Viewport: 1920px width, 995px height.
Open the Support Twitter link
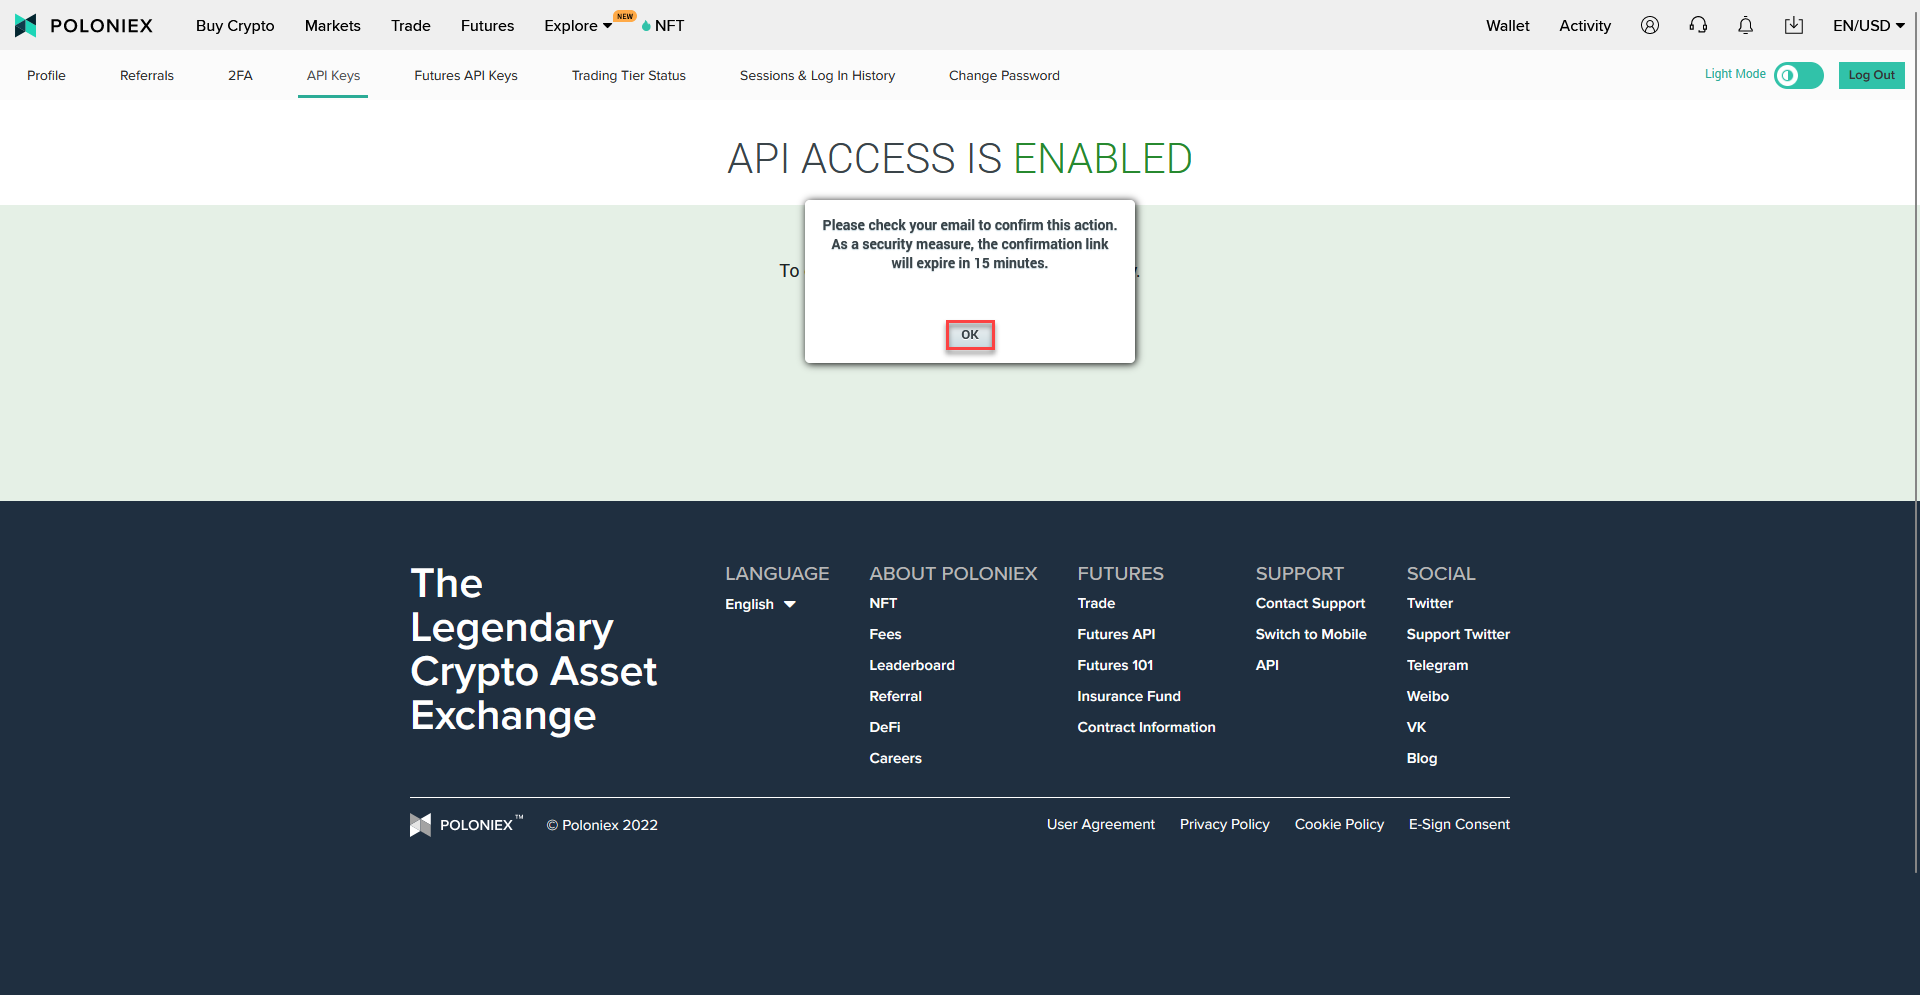(x=1458, y=634)
